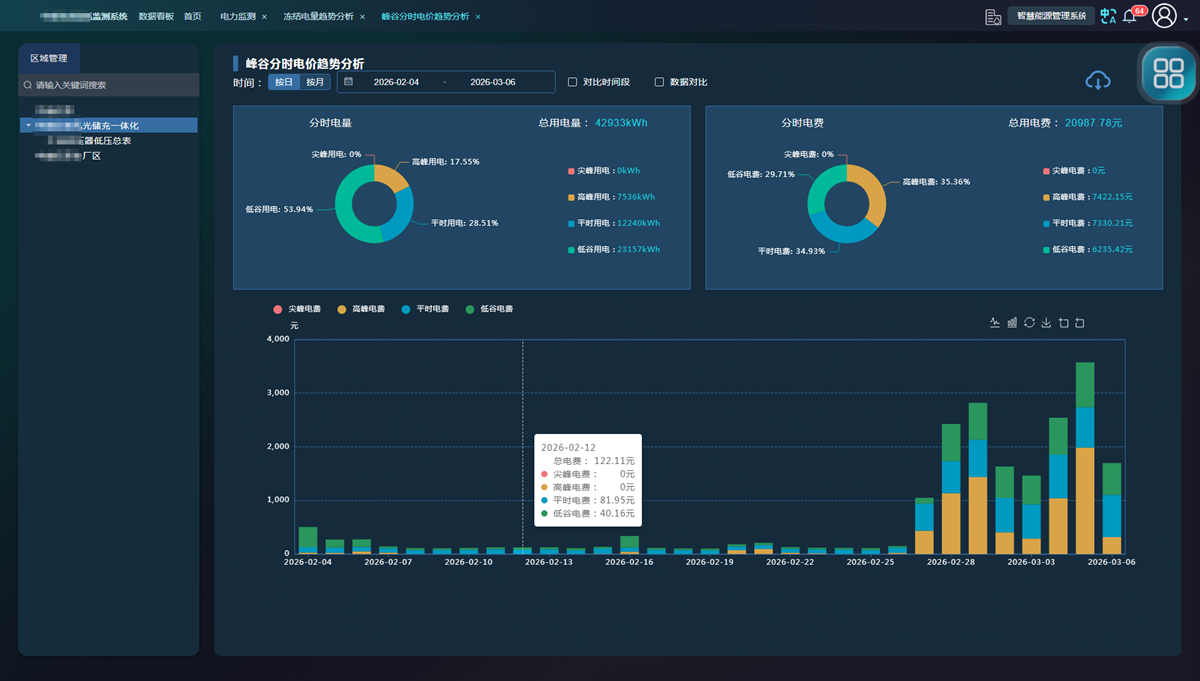1200x681 pixels.
Task: Enable the 数据对比 checkbox
Action: 659,82
